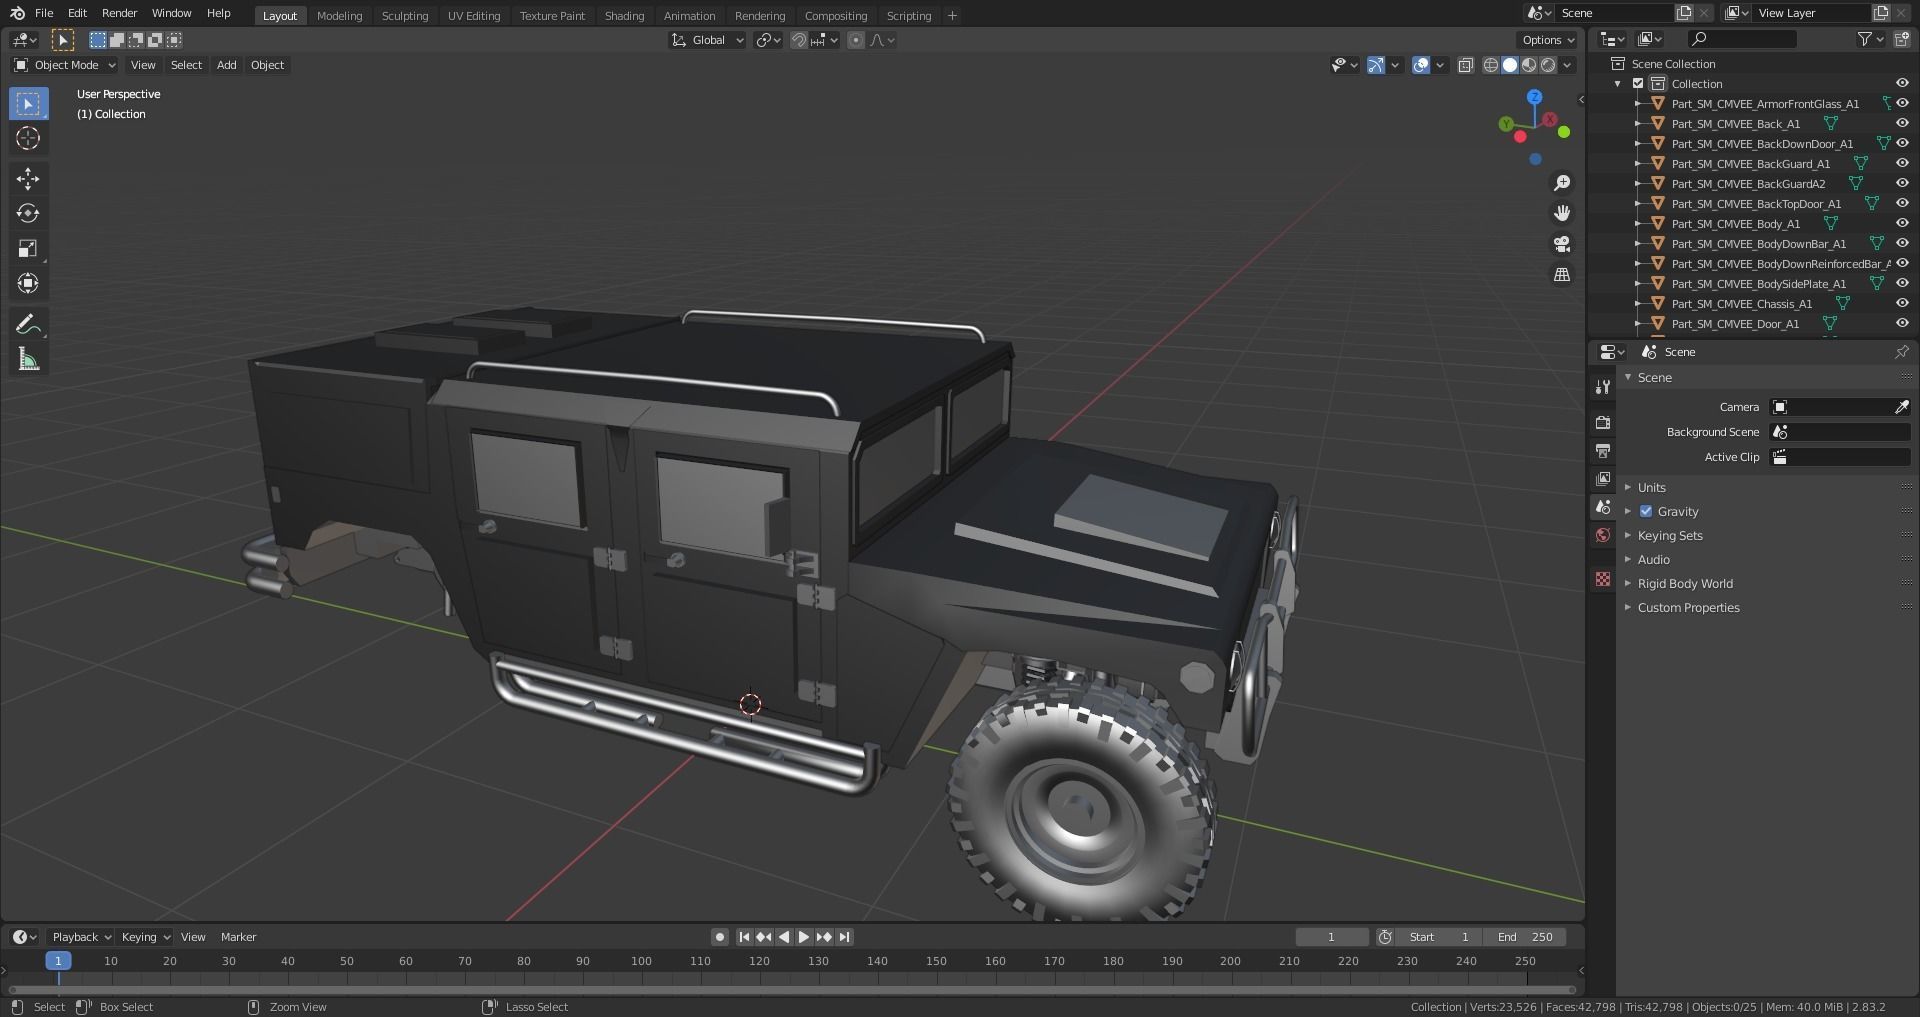Select the Scale tool

pos(28,248)
